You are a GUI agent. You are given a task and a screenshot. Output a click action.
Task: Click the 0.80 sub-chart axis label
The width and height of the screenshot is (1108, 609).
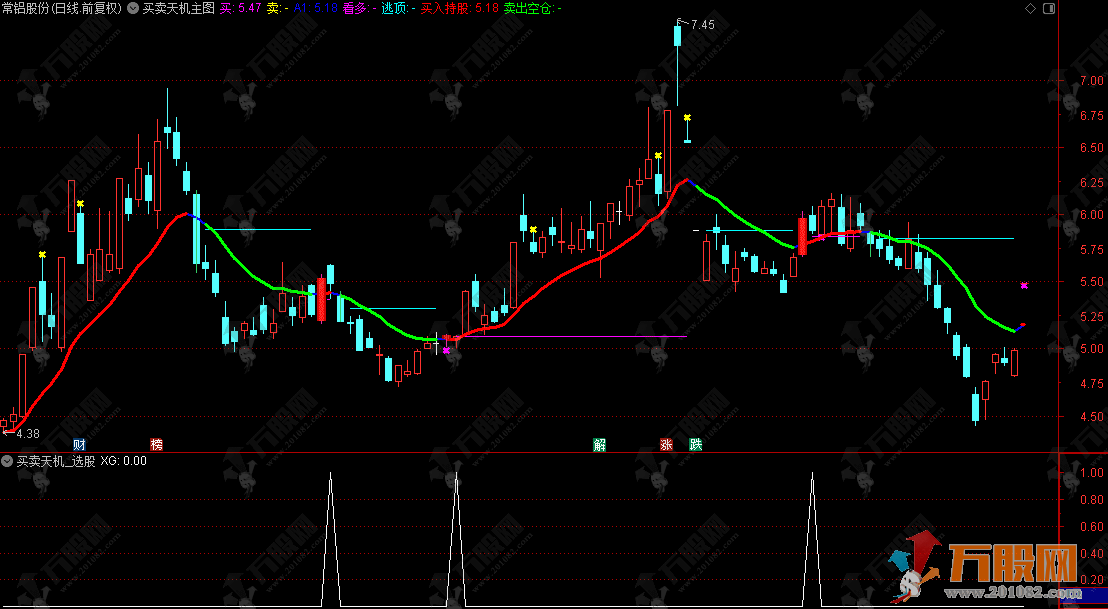tap(1092, 499)
